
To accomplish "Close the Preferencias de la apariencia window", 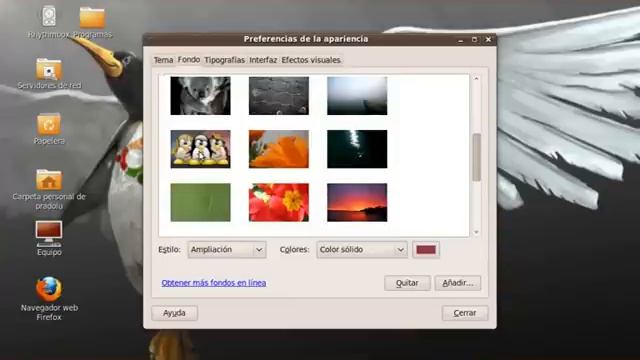I will [488, 40].
